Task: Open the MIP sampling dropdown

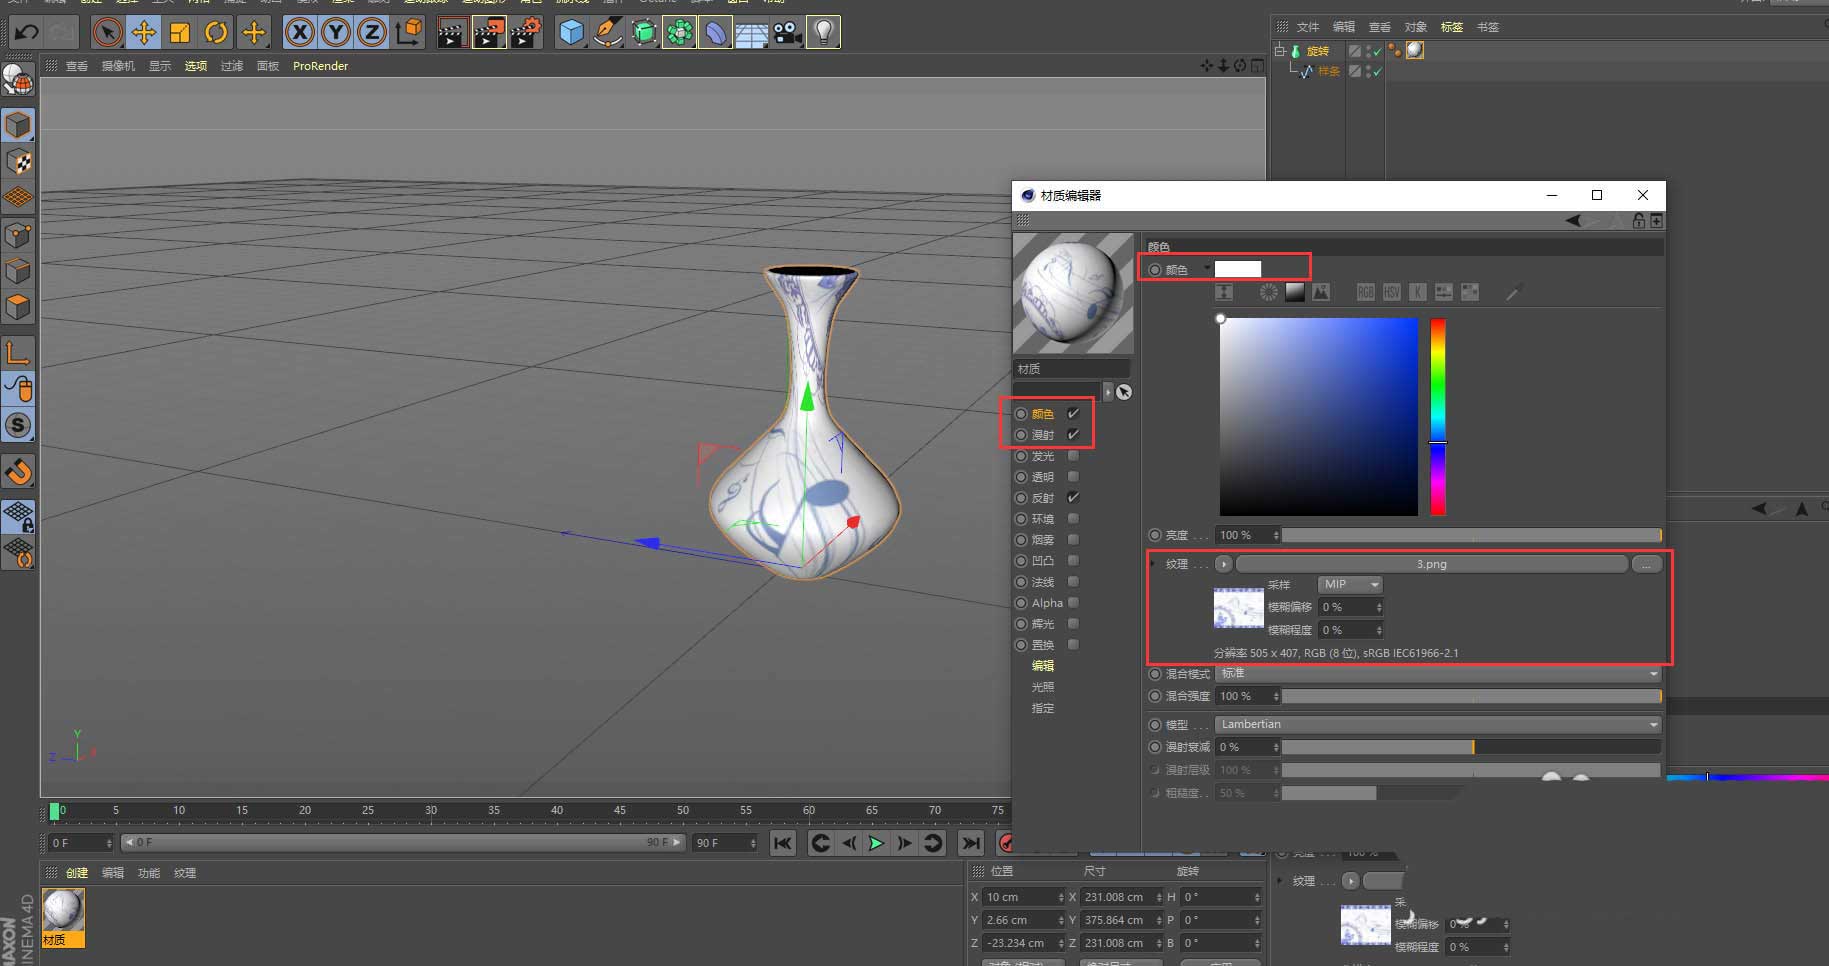Action: click(1349, 584)
